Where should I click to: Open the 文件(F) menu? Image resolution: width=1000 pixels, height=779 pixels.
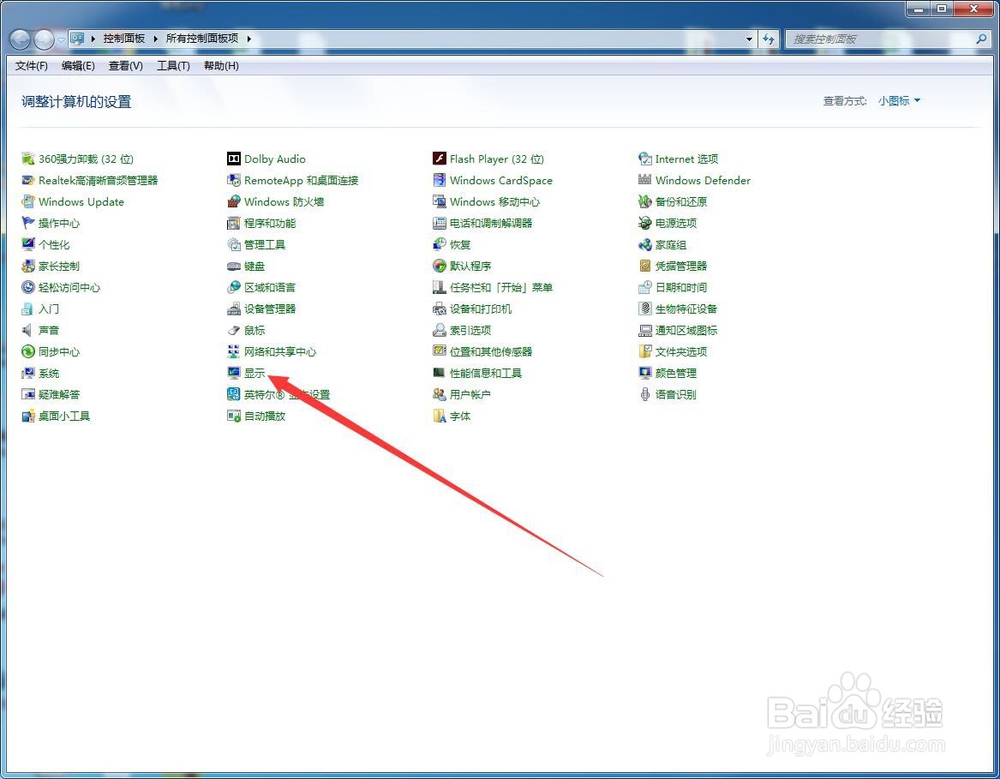point(31,66)
